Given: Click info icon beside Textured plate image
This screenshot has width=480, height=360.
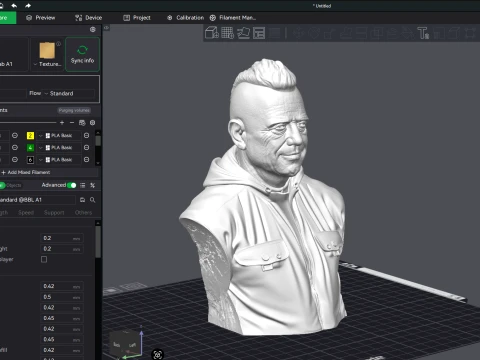Looking at the screenshot, I should (58, 44).
